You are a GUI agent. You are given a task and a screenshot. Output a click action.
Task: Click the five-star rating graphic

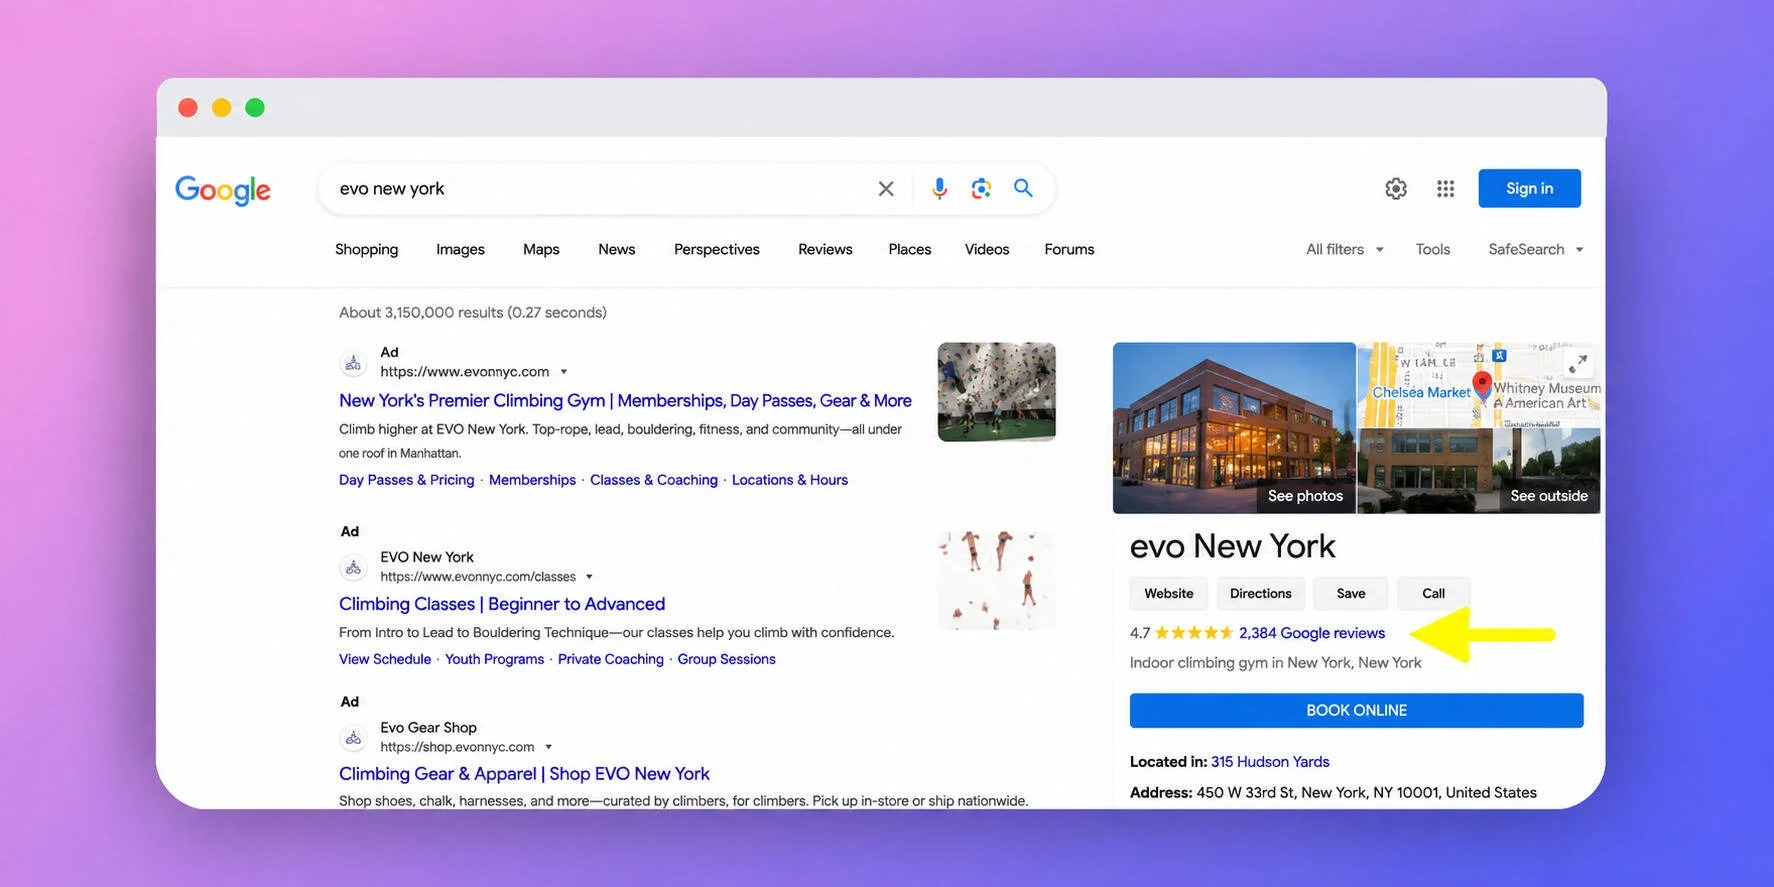point(1194,633)
